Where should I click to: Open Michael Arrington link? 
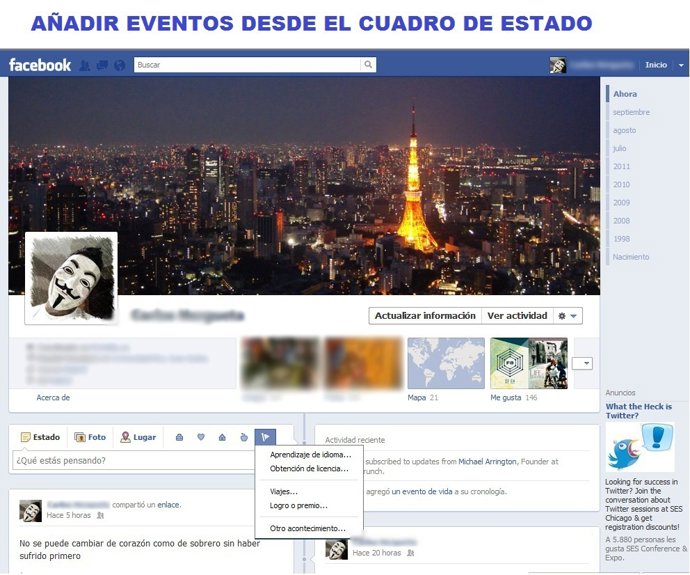pyautogui.click(x=487, y=461)
